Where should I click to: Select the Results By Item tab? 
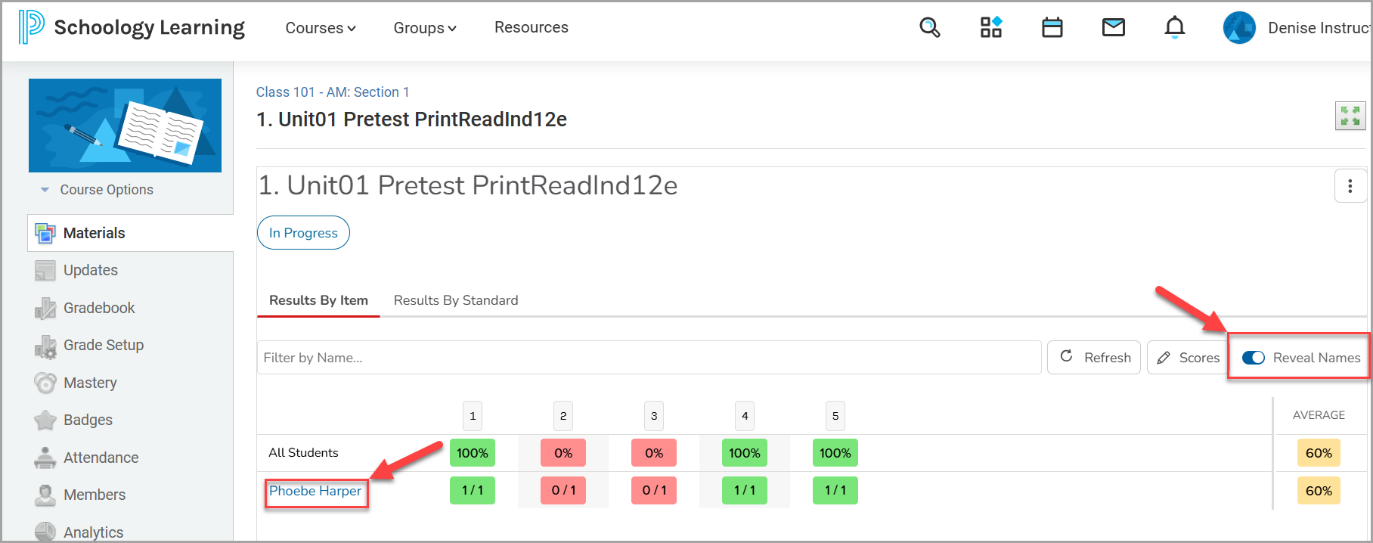point(319,300)
